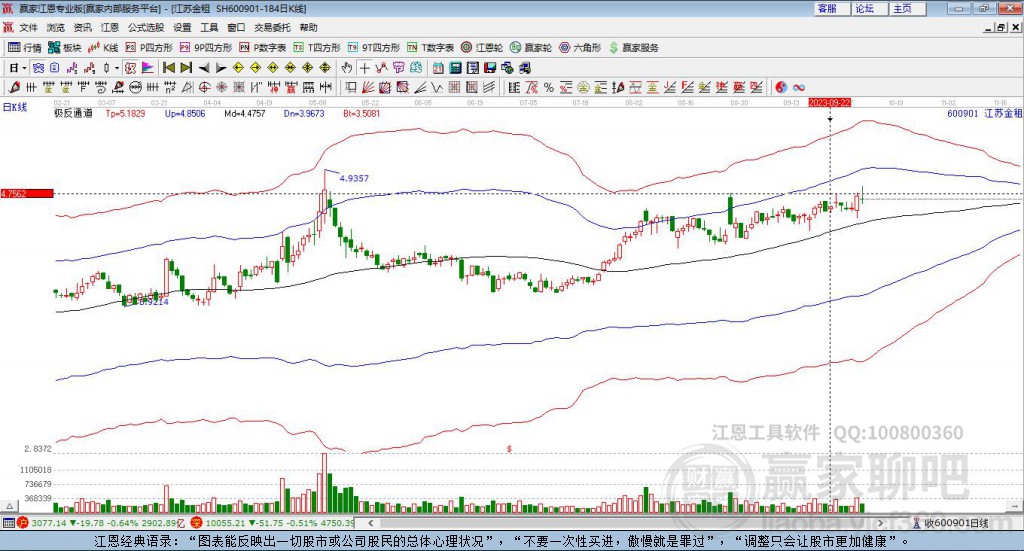1024x551 pixels.
Task: Click the 客服 customer service button
Action: (x=833, y=8)
